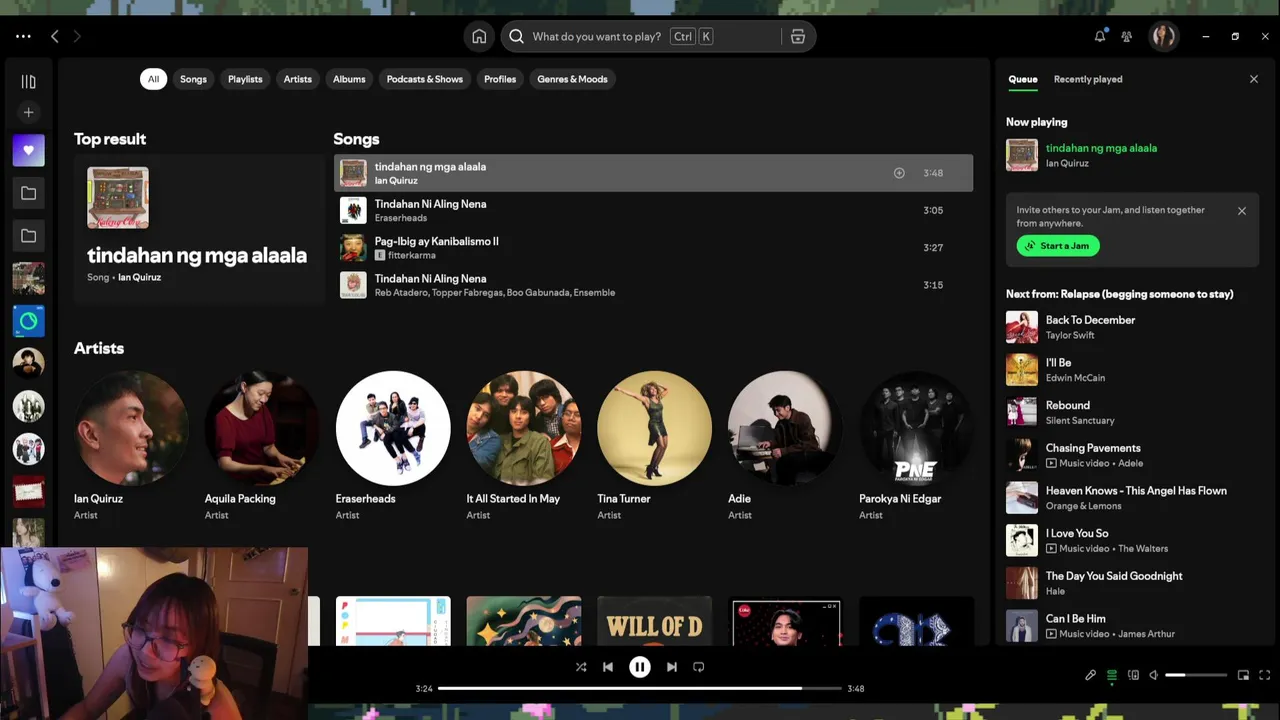Select the Songs filter chip
This screenshot has height=720, width=1280.
coord(193,79)
